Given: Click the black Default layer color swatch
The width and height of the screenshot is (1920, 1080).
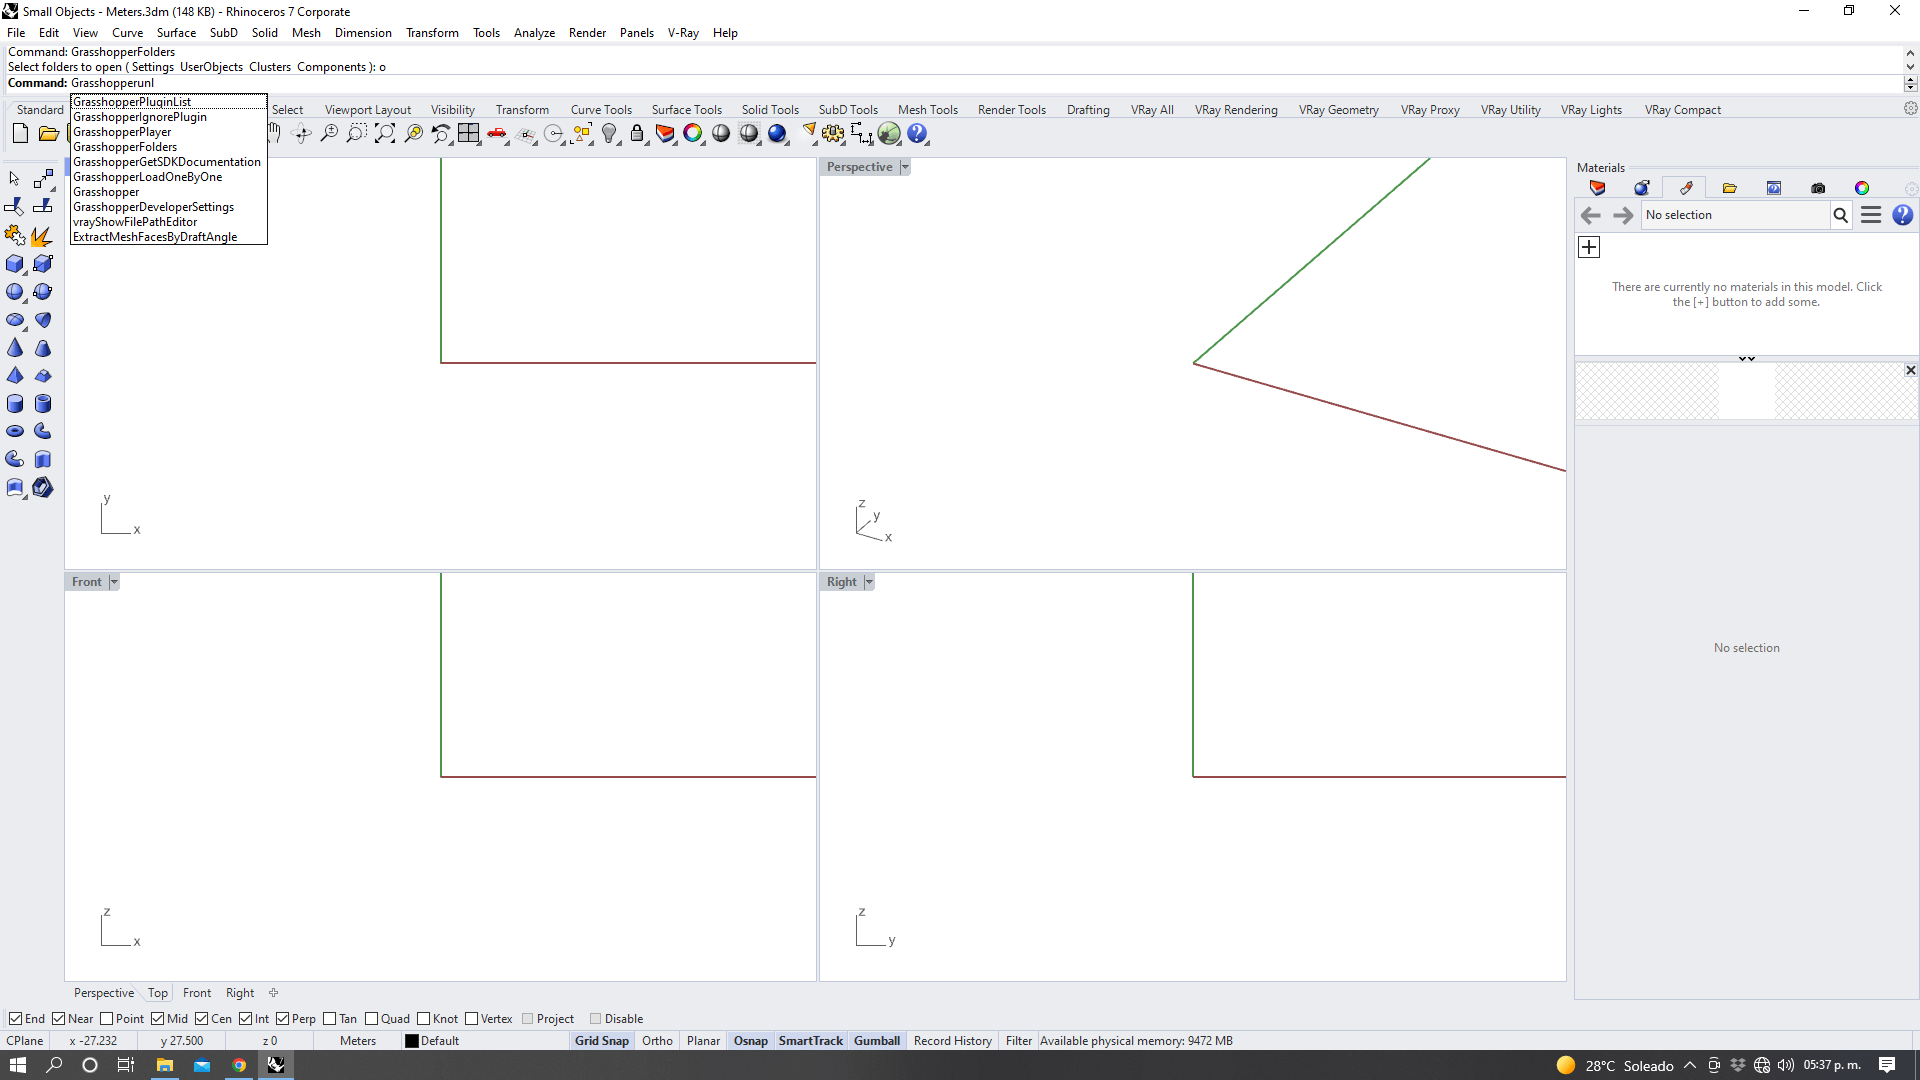Looking at the screenshot, I should [x=411, y=1041].
